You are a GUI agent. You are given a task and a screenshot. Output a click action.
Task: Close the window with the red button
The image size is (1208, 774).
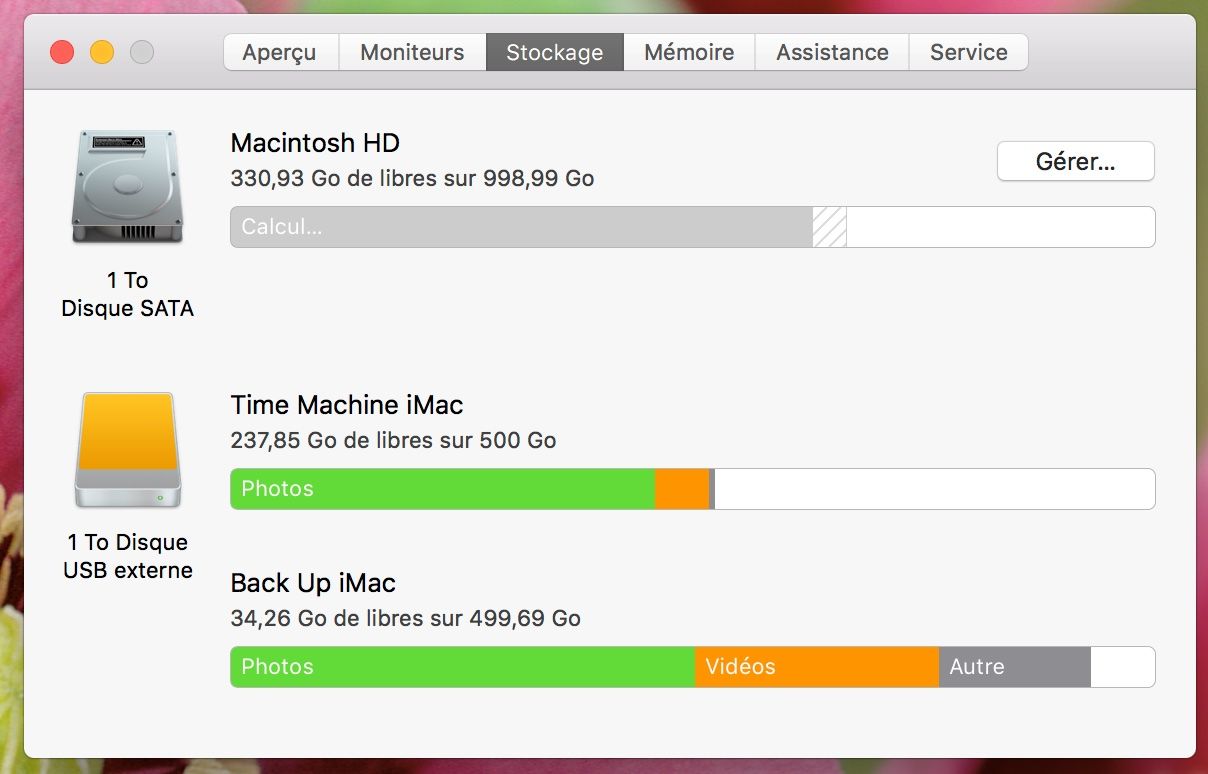[x=62, y=52]
